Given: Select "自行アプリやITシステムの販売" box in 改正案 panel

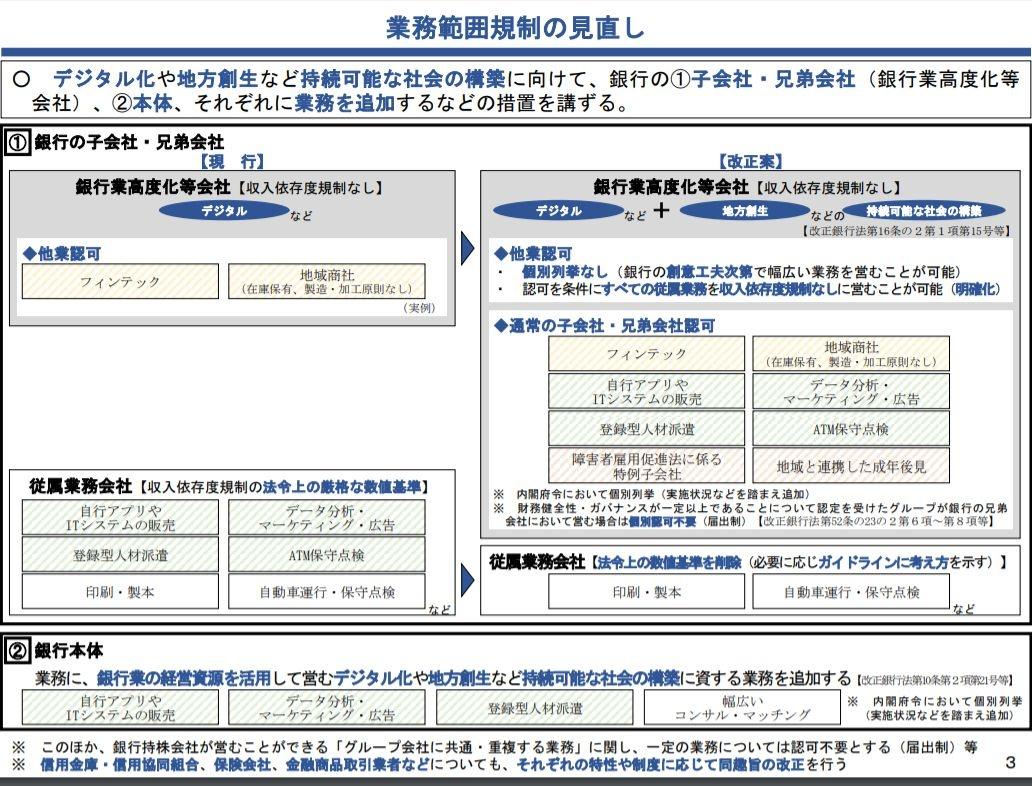Looking at the screenshot, I should (646, 392).
